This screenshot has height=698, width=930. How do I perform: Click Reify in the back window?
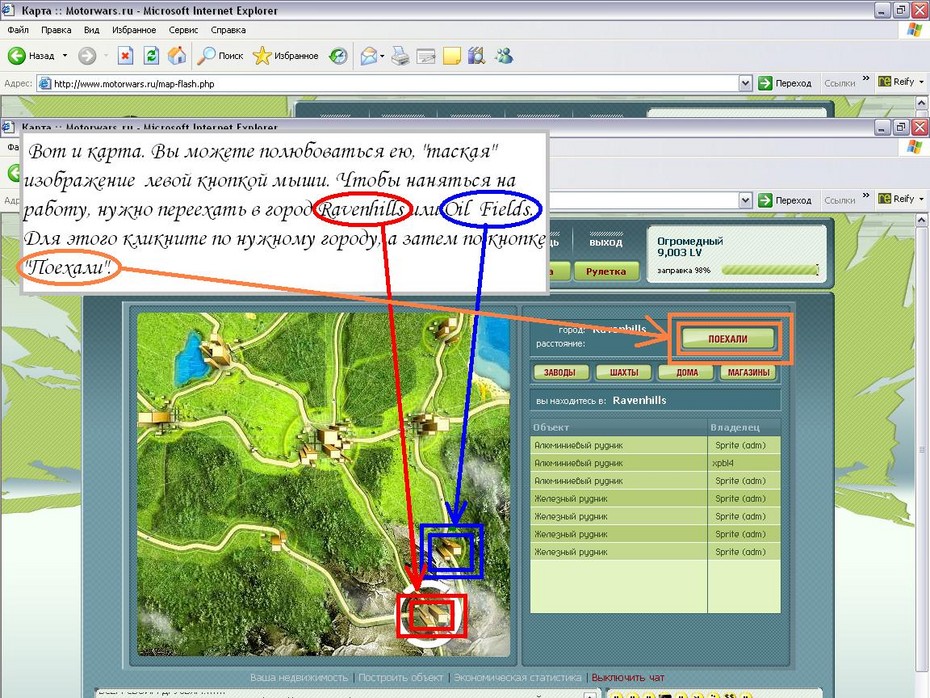click(896, 82)
